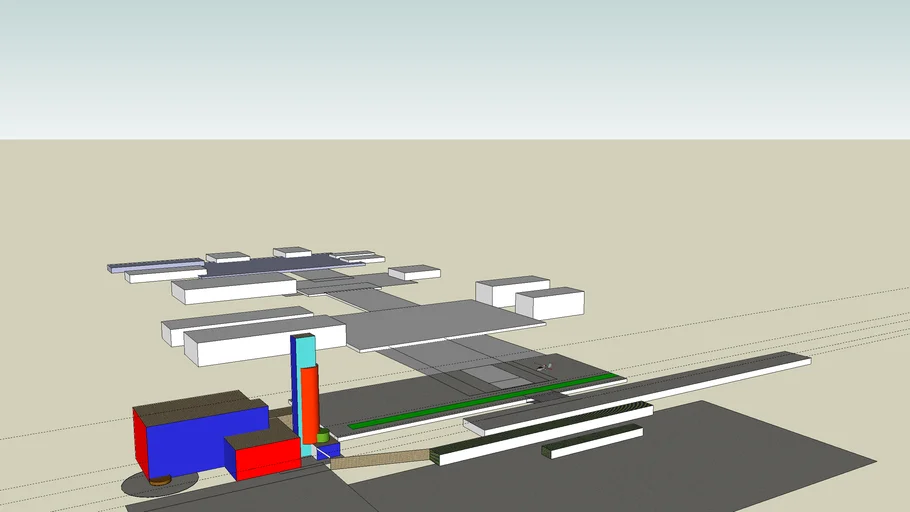This screenshot has width=910, height=512.
Task: Select the tan ramp walkway
Action: pos(380,459)
